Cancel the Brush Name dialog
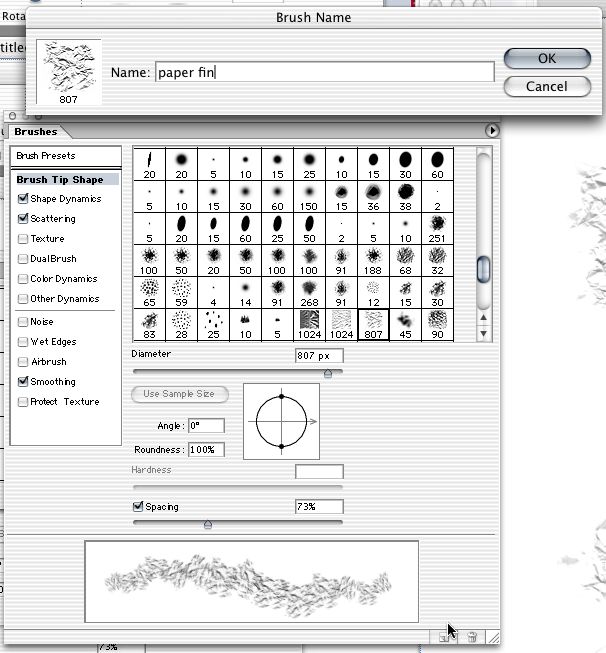This screenshot has width=606, height=653. pyautogui.click(x=547, y=87)
